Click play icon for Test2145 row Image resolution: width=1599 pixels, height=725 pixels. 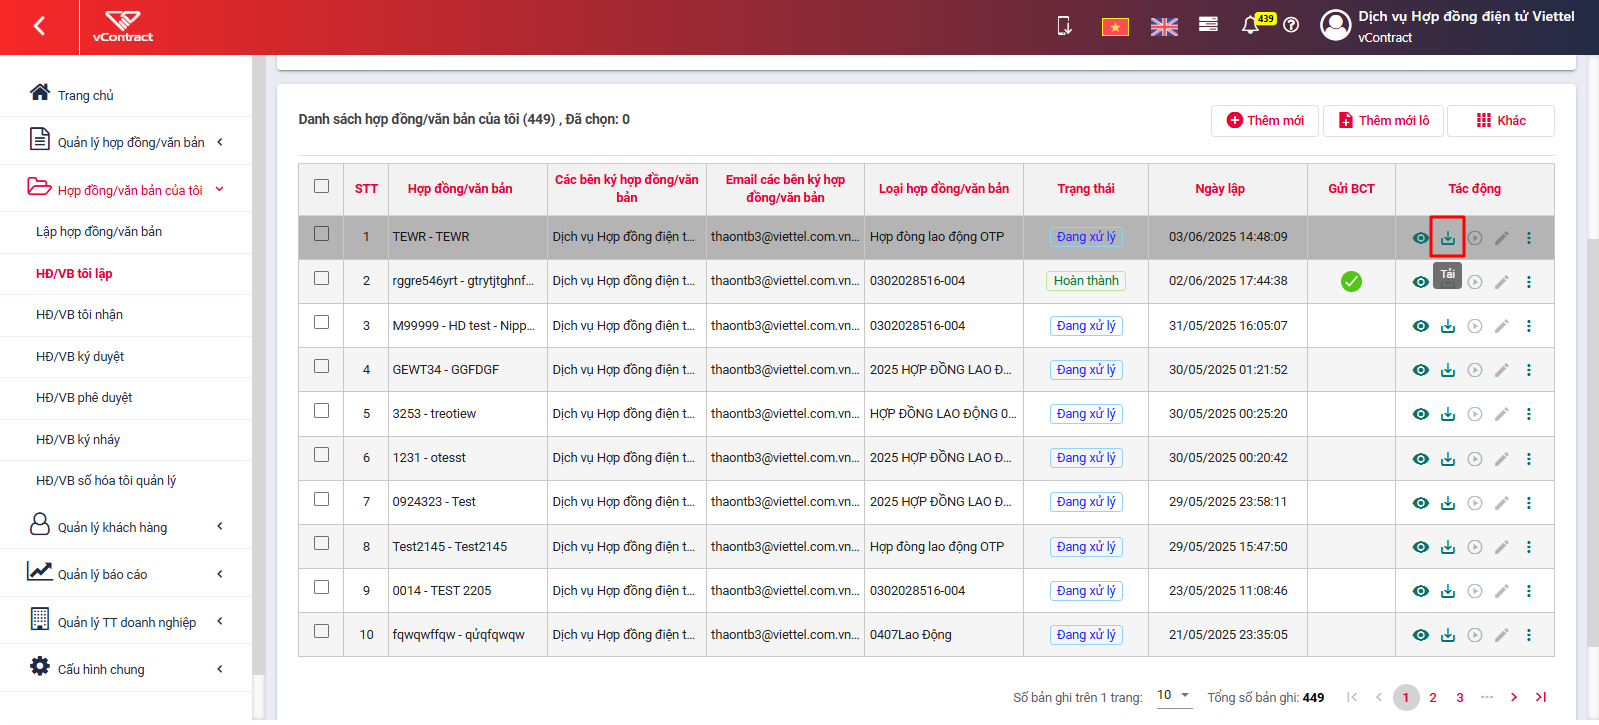pyautogui.click(x=1474, y=547)
